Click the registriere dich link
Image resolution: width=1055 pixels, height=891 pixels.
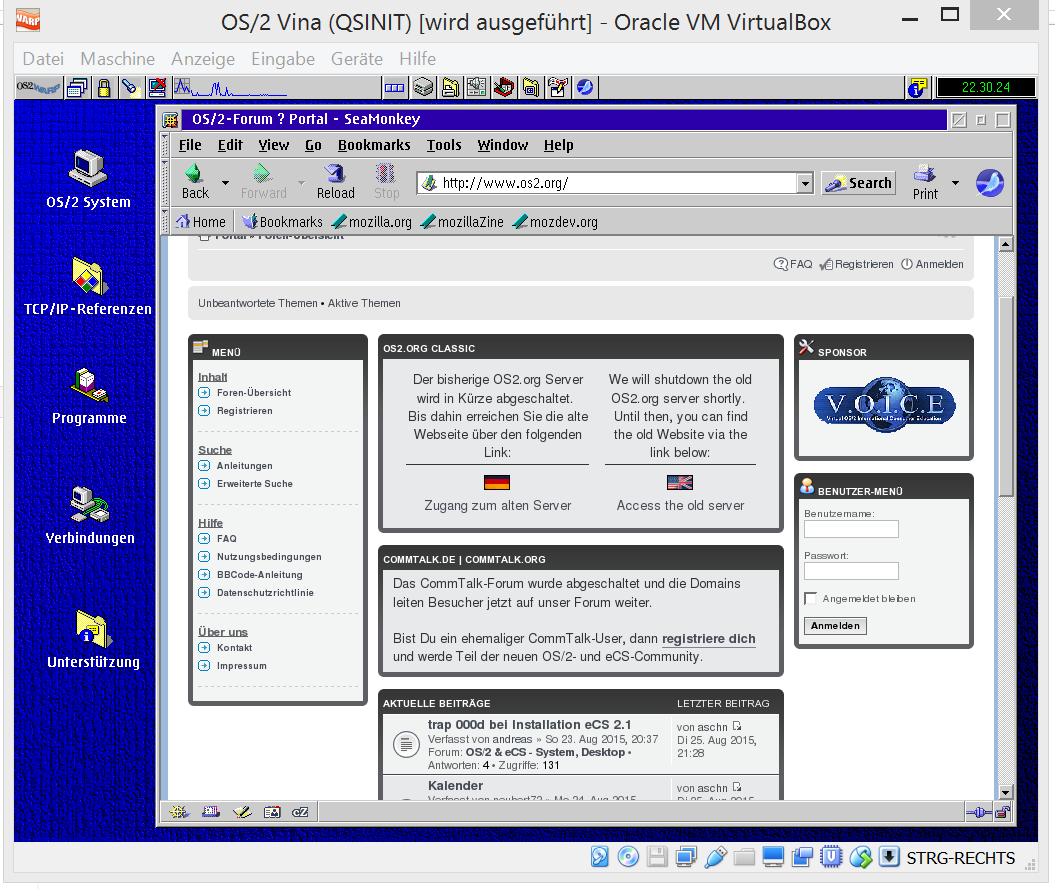coord(708,639)
